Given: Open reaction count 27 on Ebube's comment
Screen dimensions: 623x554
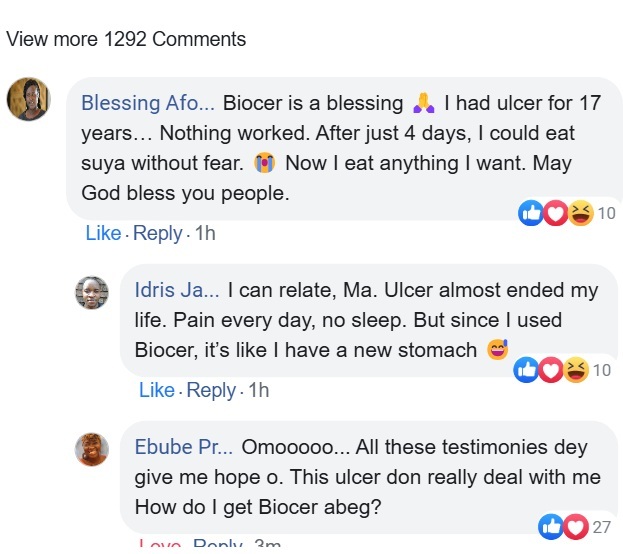Looking at the screenshot, I should click(x=602, y=527).
